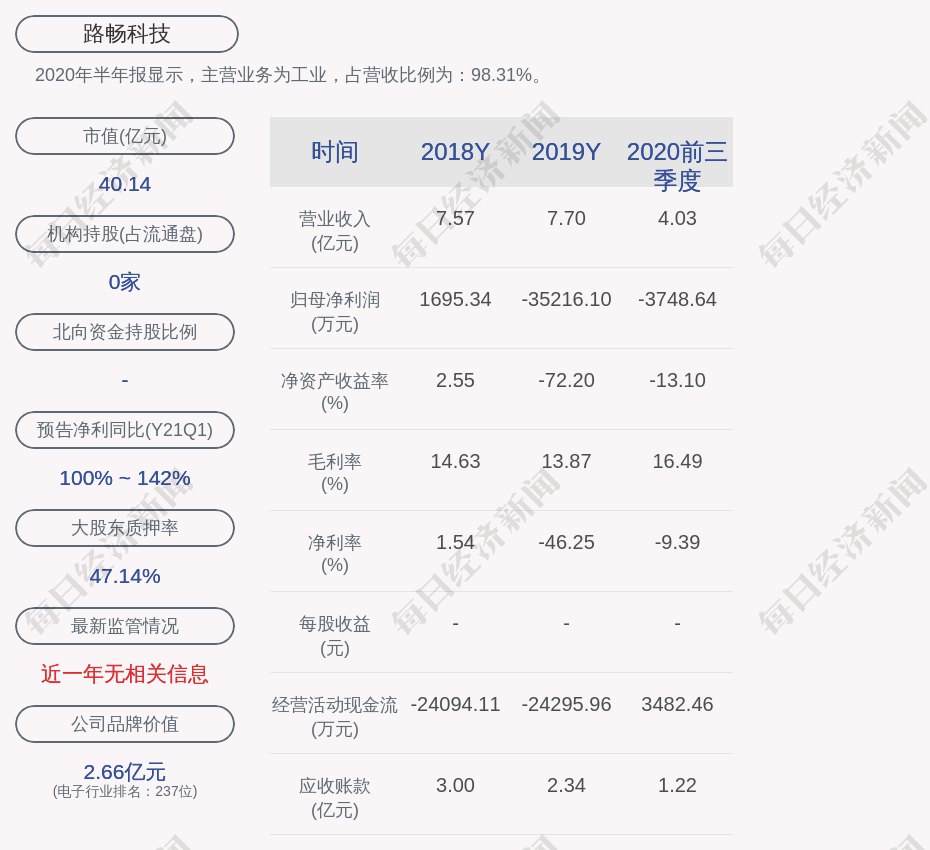Select the 机构持股(占流通盘) label pill
Screen dimensions: 930x850
[125, 234]
